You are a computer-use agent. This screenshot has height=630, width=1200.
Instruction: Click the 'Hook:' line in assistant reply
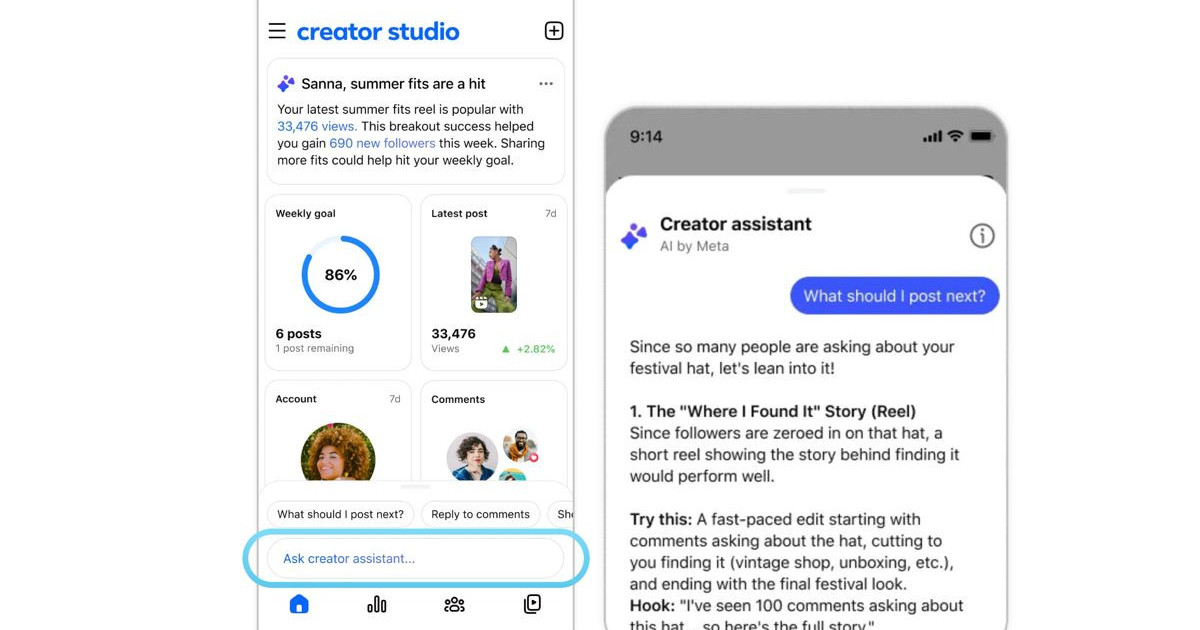coord(796,605)
